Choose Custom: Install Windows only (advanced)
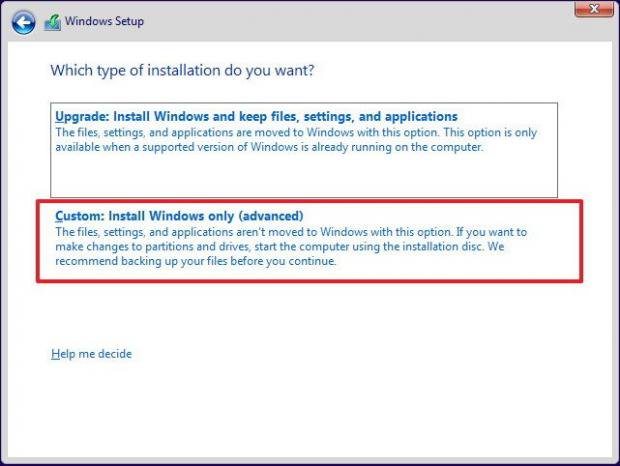 click(309, 241)
